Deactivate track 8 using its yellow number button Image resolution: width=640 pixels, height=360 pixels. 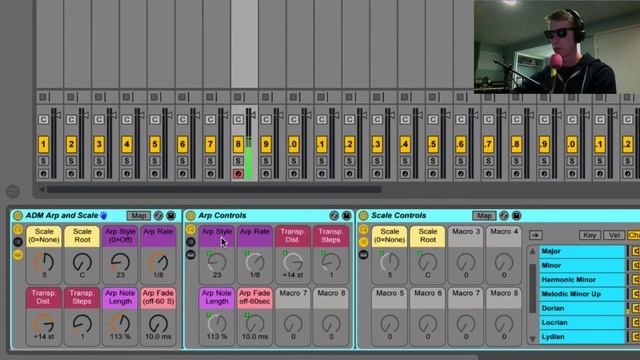click(238, 144)
